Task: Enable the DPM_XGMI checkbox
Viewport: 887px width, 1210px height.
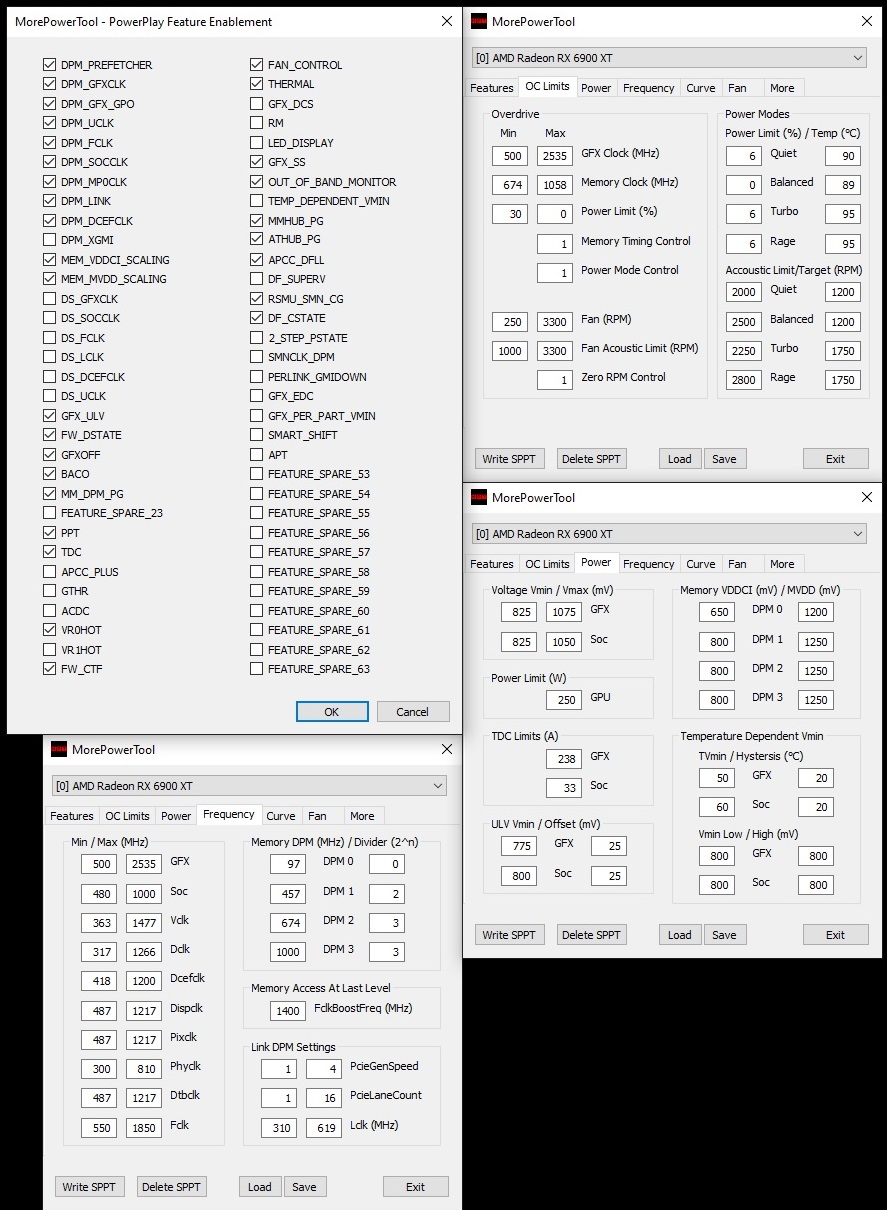Action: [x=50, y=240]
